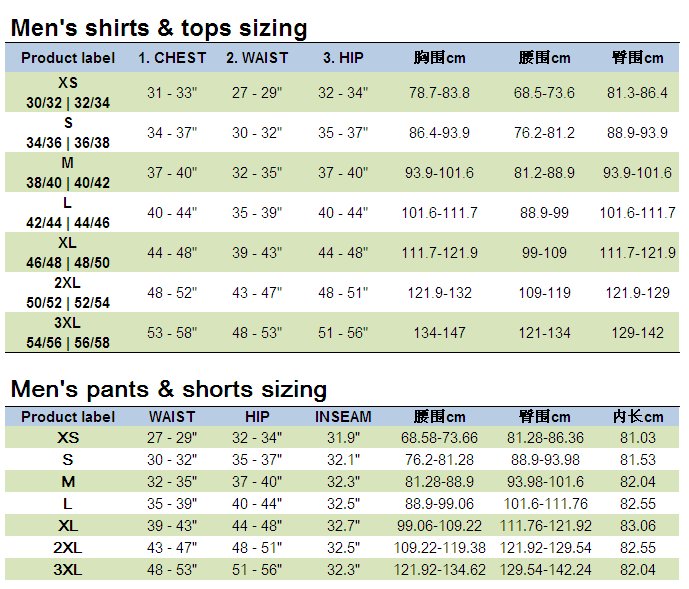Image resolution: width=689 pixels, height=589 pixels.
Task: Select the "1. CHEST" column header
Action: [172, 58]
